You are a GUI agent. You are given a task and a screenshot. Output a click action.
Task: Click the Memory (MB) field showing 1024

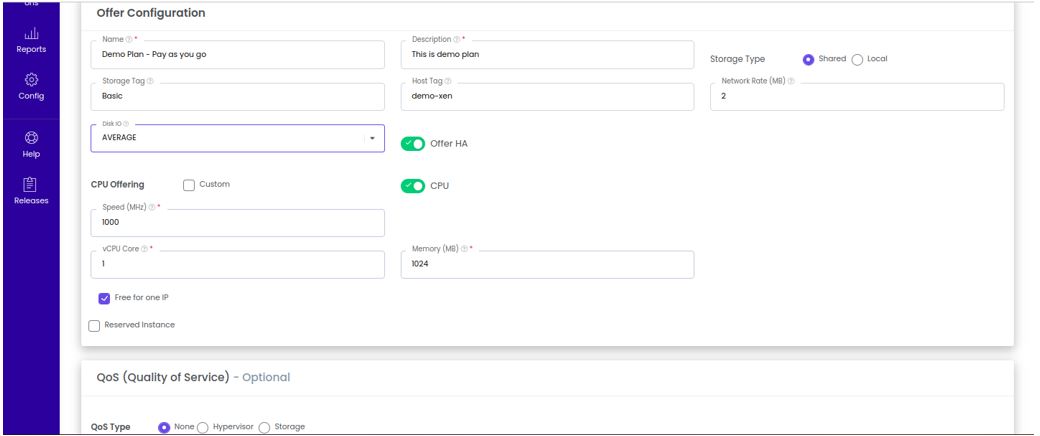click(x=547, y=264)
